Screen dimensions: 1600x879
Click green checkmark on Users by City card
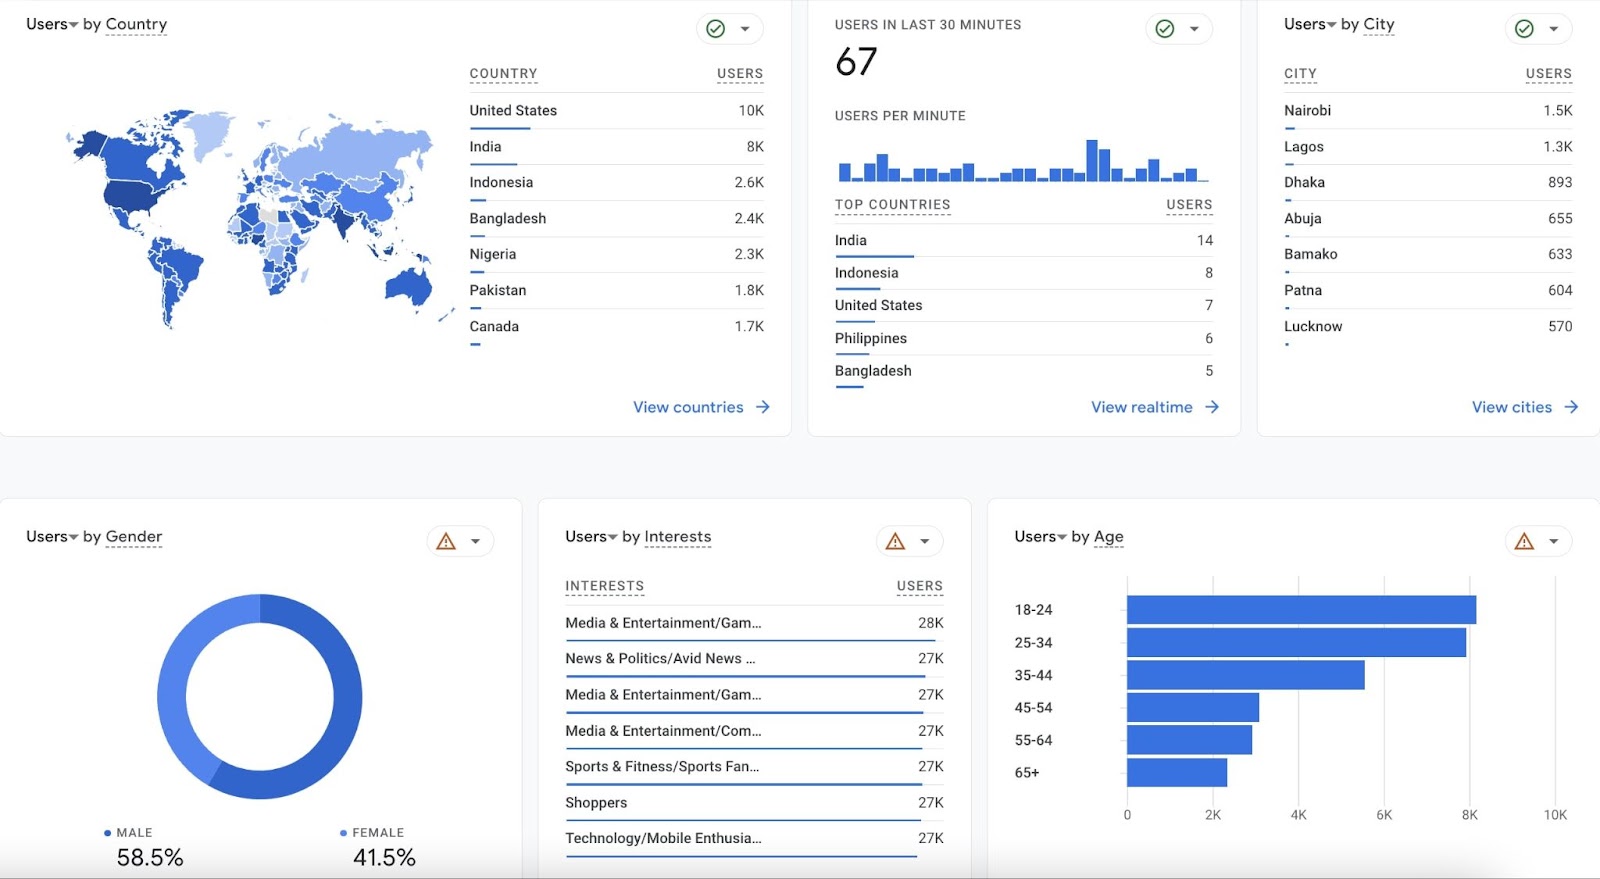[1523, 29]
